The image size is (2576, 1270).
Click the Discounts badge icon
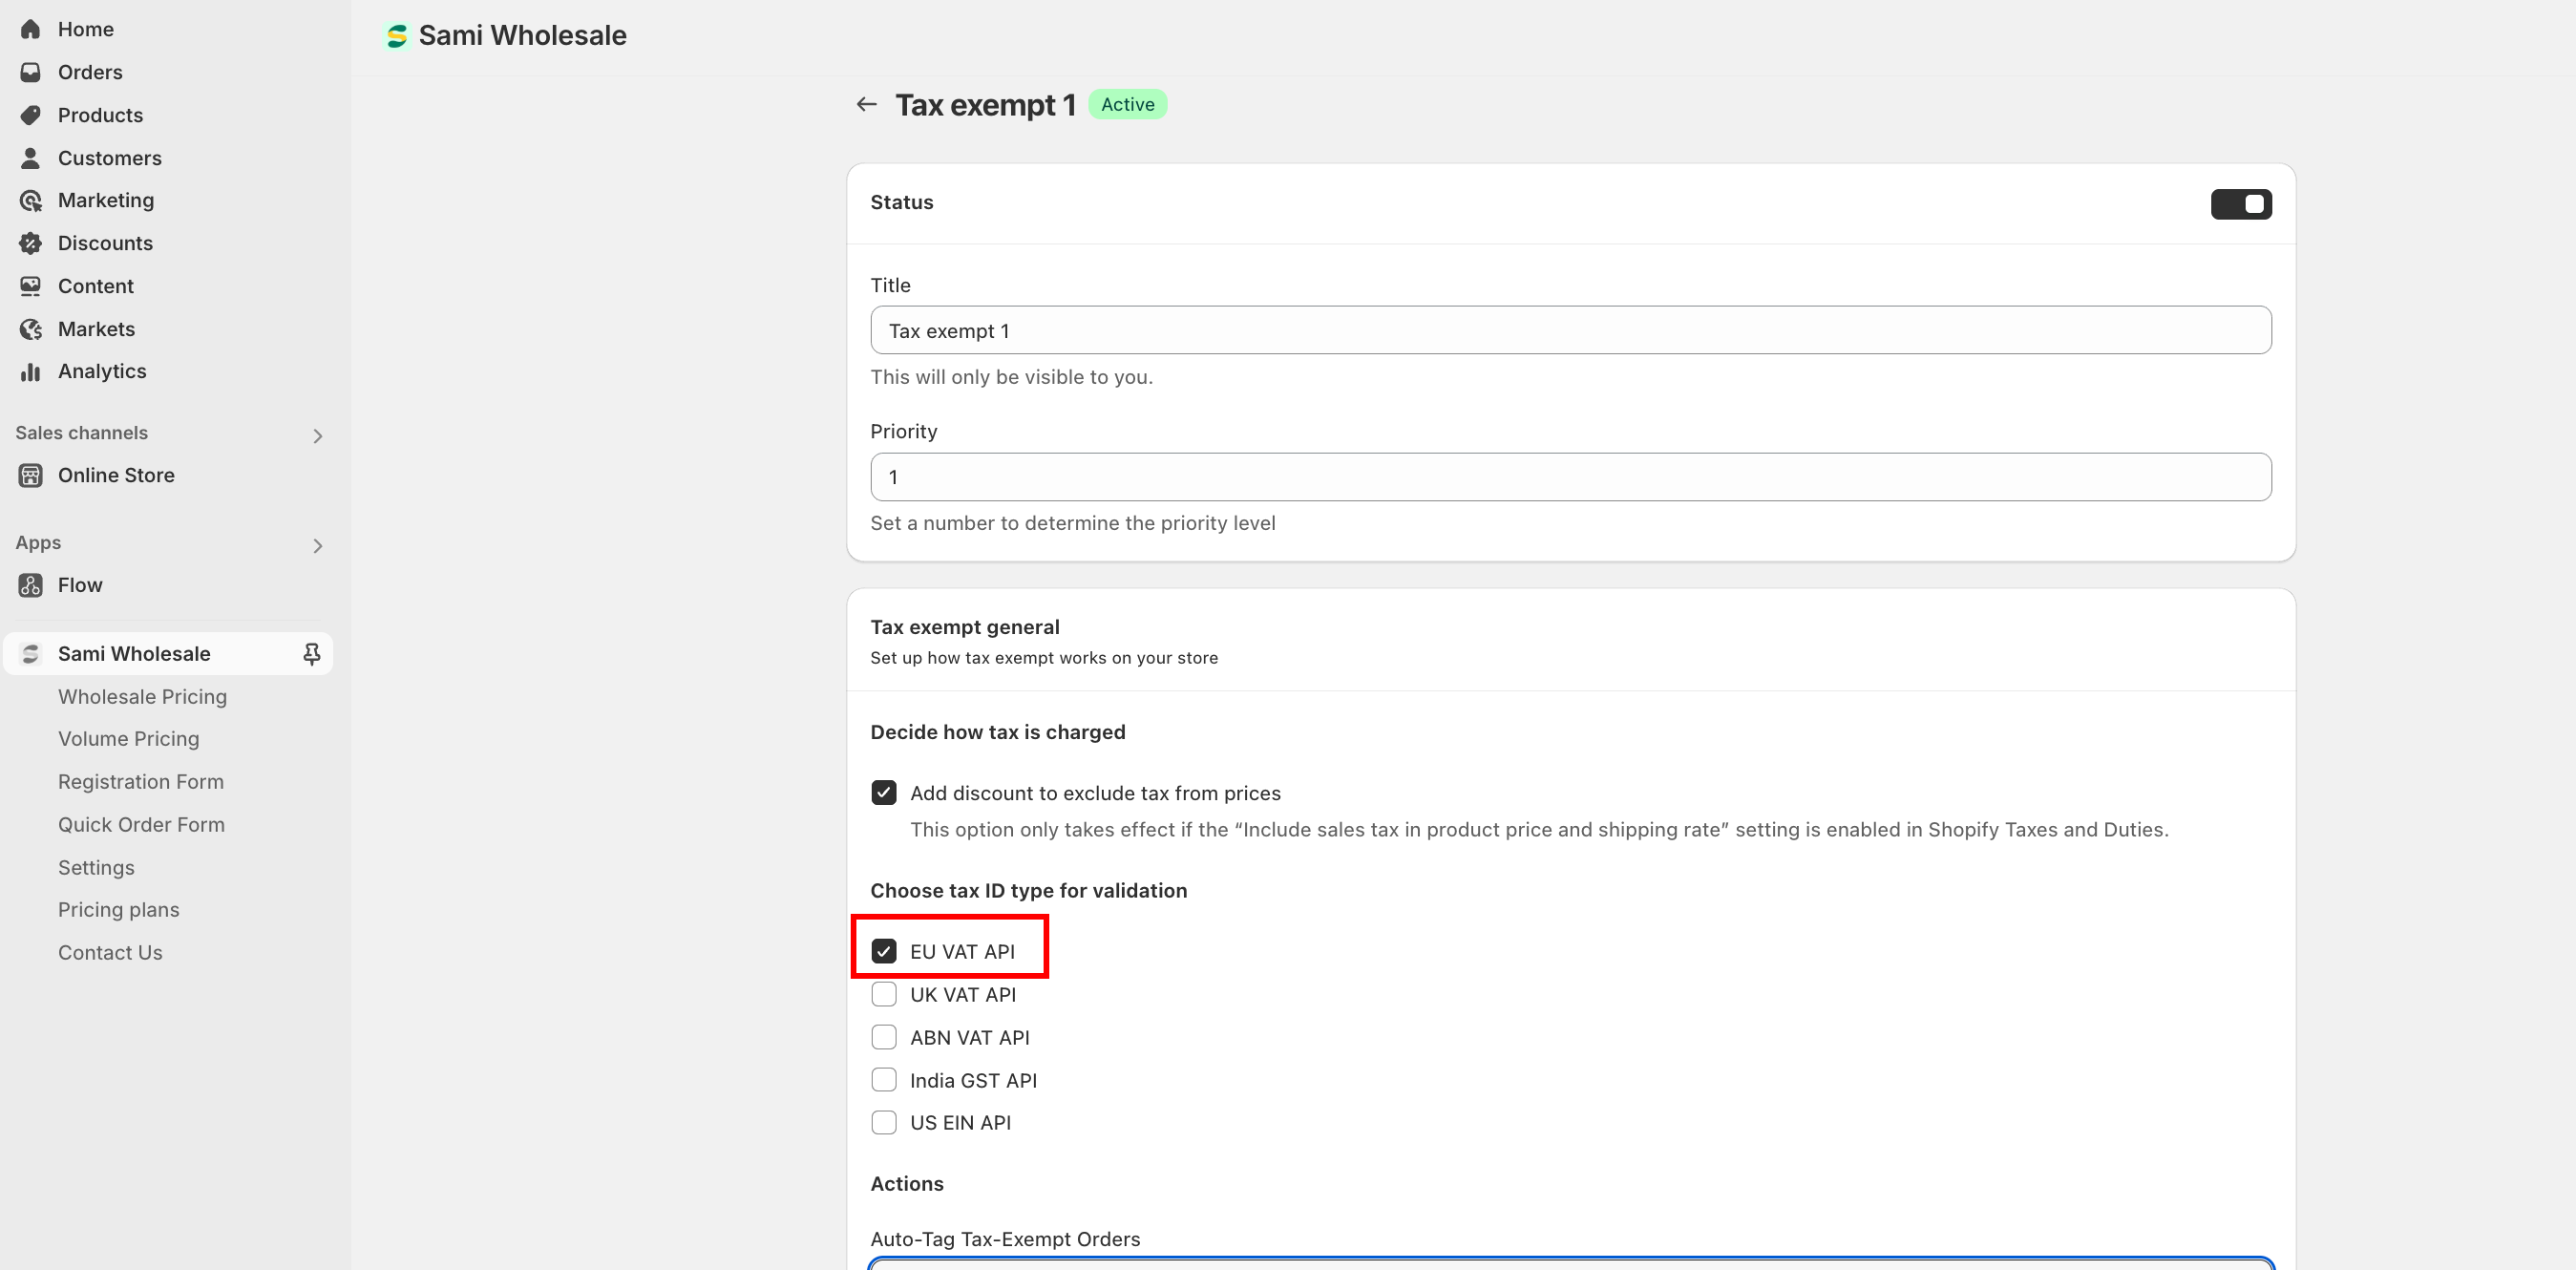(30, 243)
